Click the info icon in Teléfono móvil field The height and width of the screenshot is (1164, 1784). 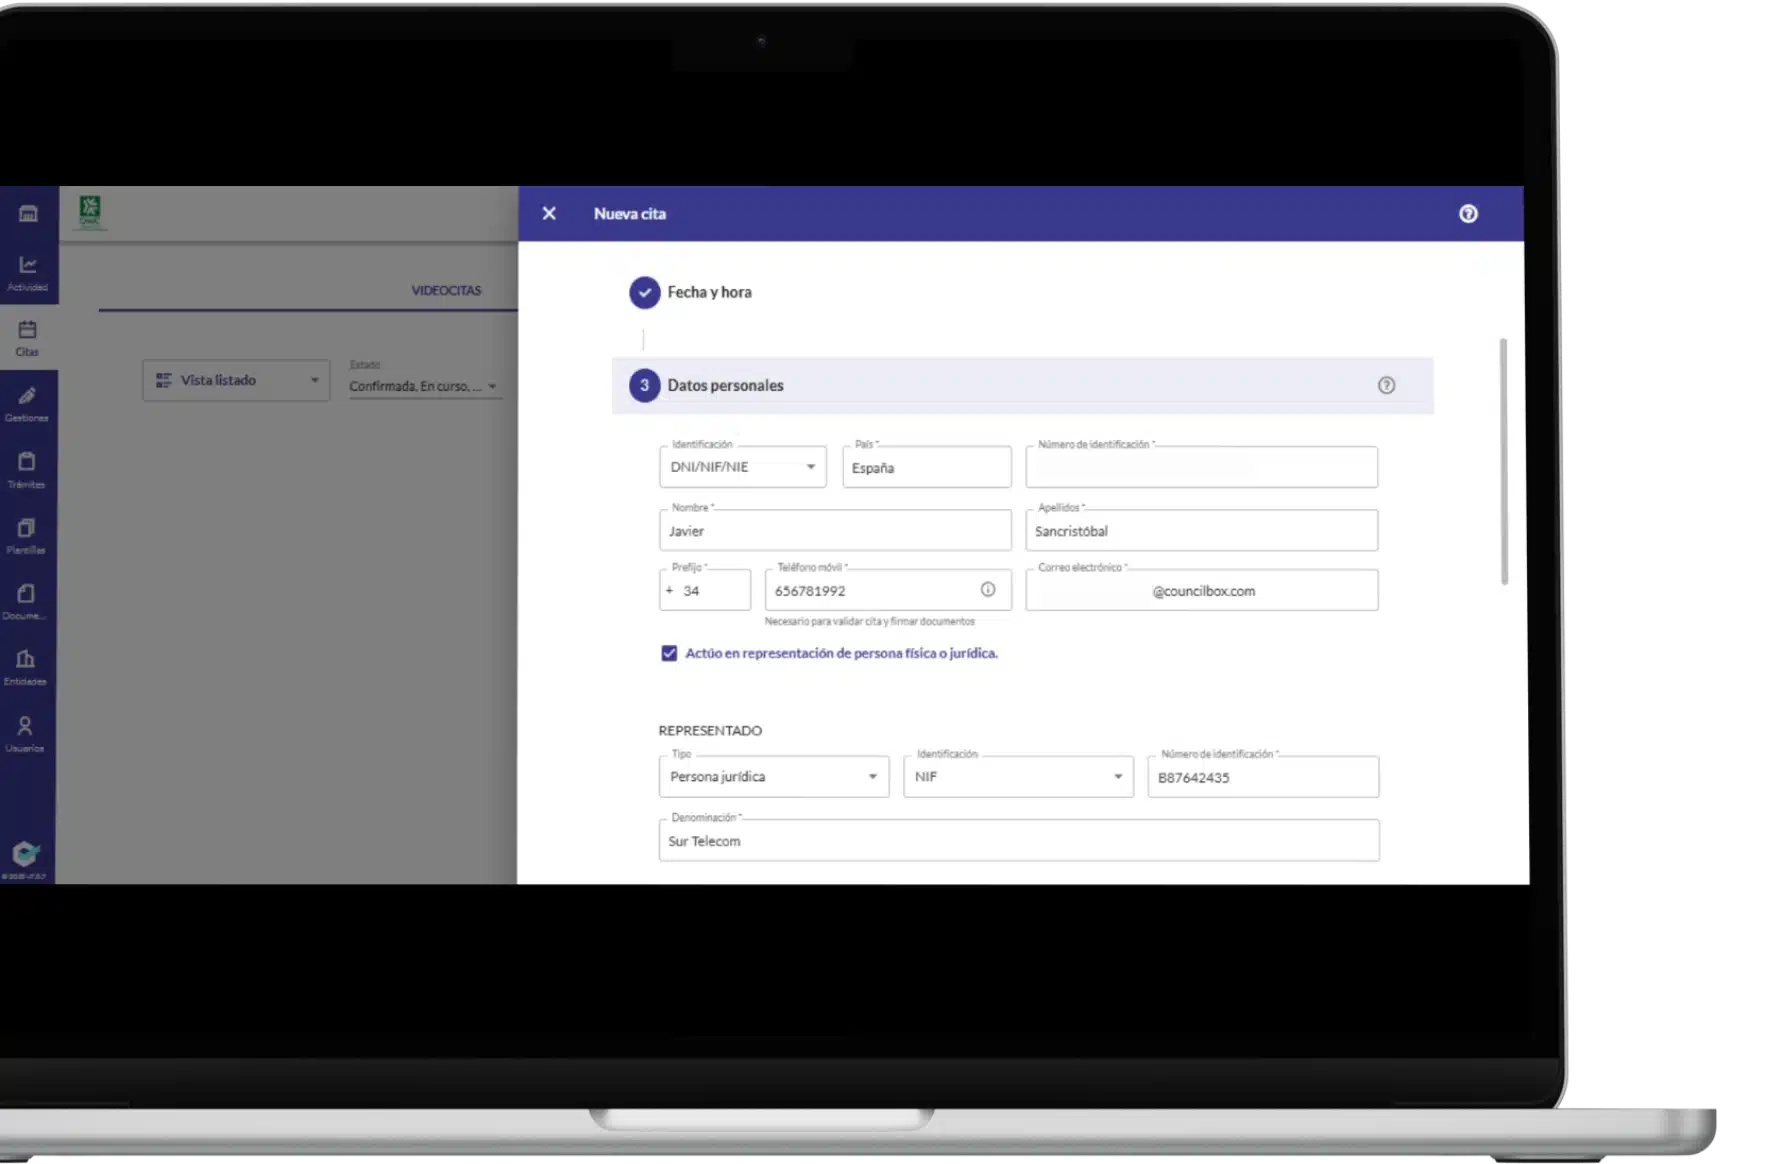tap(988, 590)
